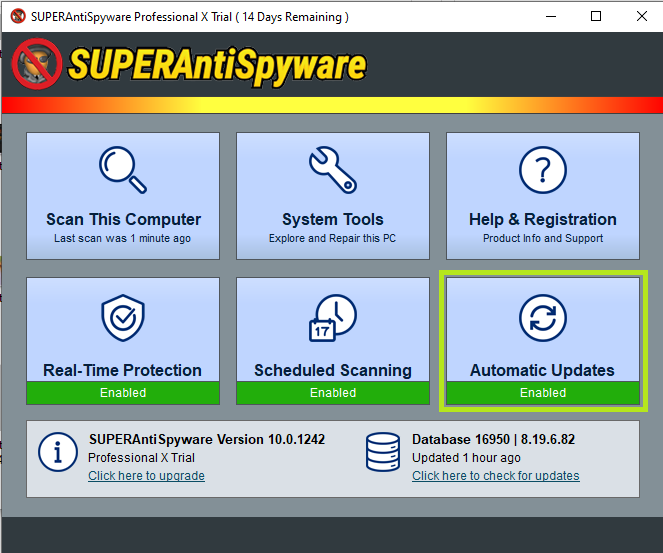Click the small app icon in title bar
This screenshot has width=663, height=553.
coord(18,16)
